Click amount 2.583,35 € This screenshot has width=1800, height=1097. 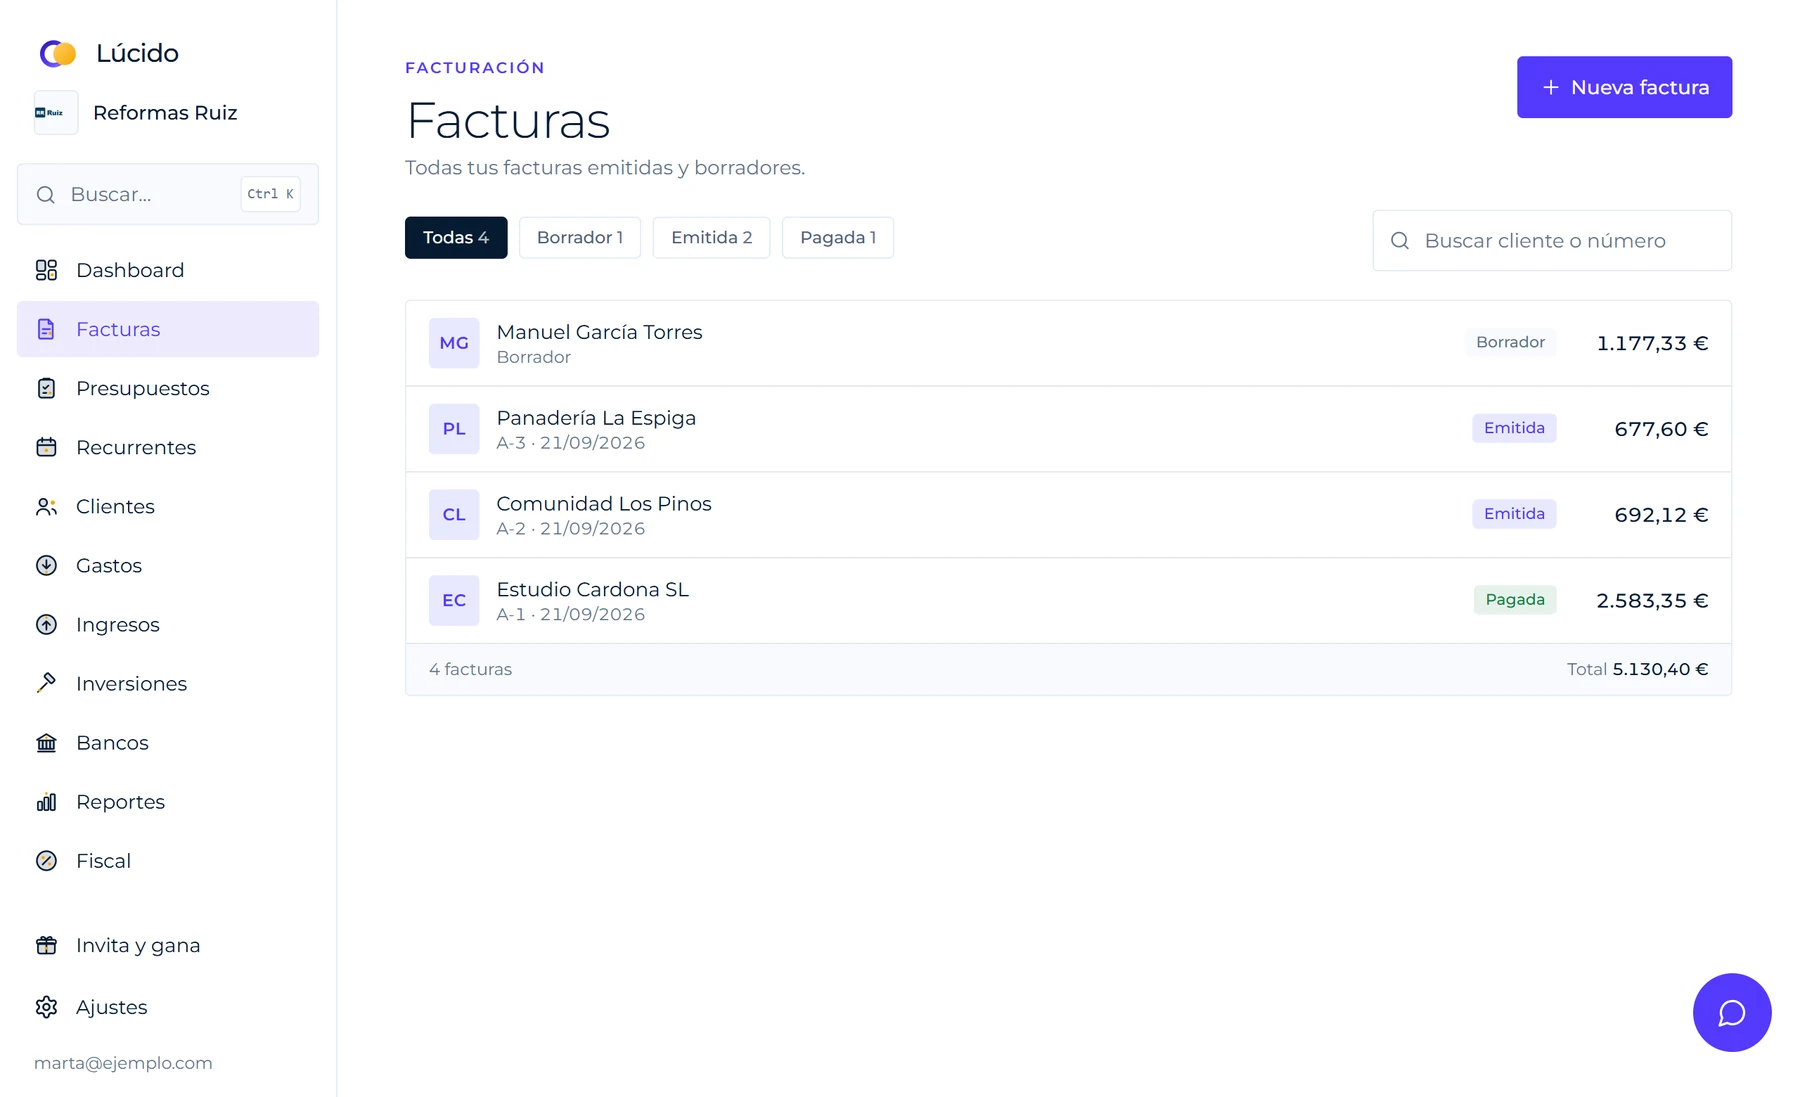(1652, 601)
